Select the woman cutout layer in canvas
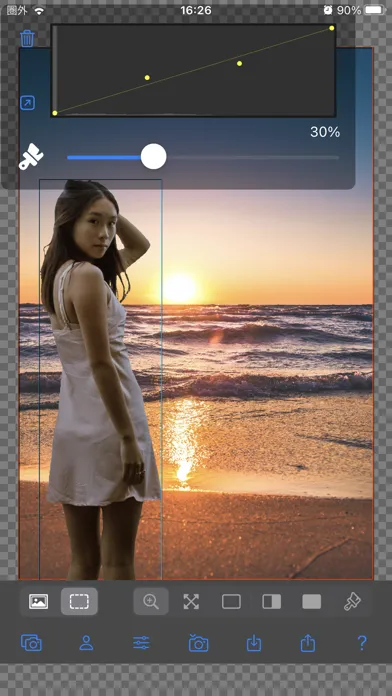This screenshot has height=696, width=392. 100,380
